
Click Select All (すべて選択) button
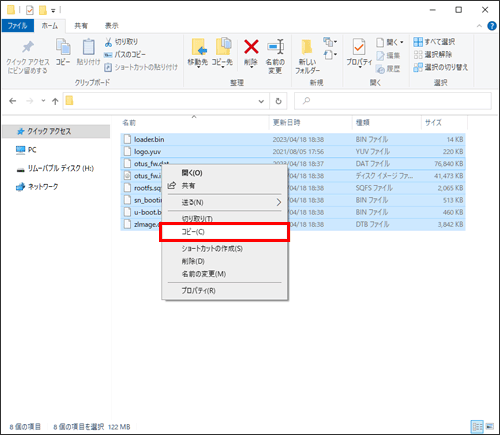pos(434,42)
